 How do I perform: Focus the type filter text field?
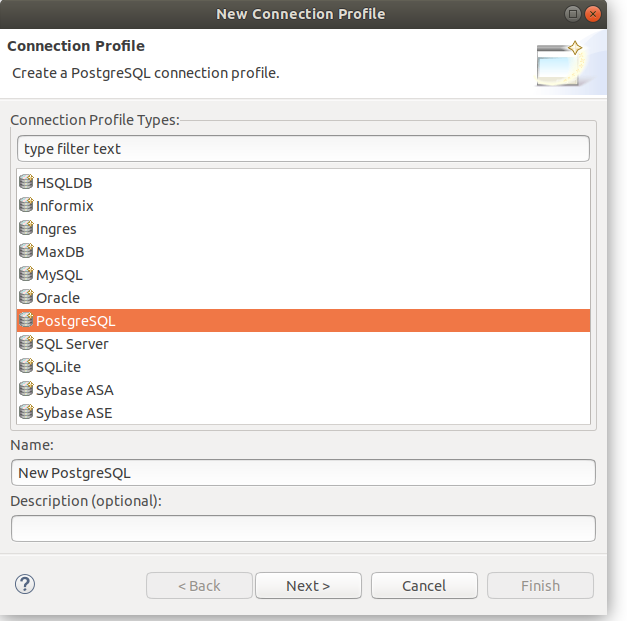tap(303, 149)
